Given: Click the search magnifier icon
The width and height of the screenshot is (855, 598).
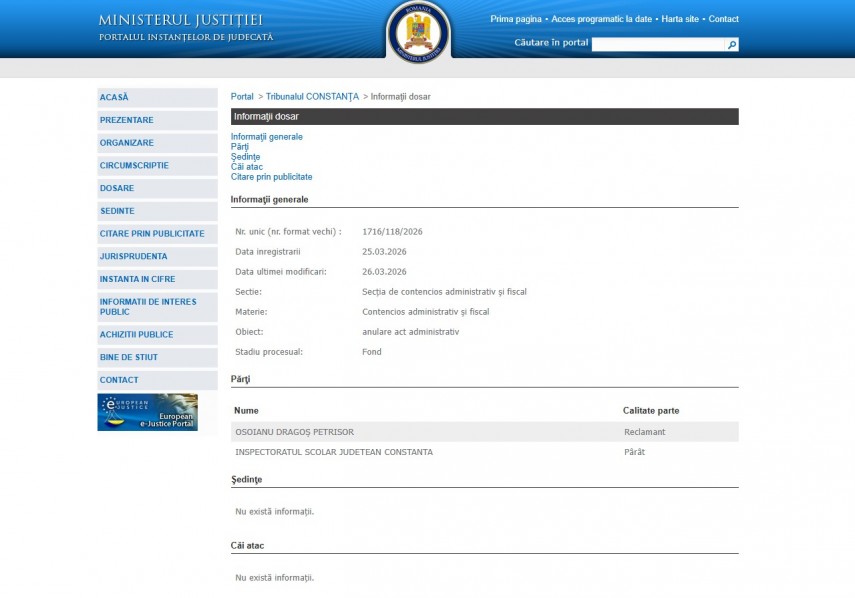Looking at the screenshot, I should click(732, 45).
